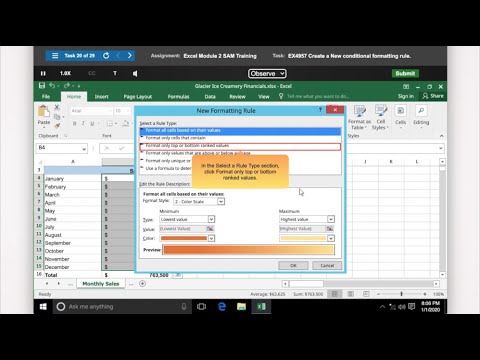Screen dimensions: 480x360
Task: Add a new sheet with plus icon
Action: [x=142, y=284]
